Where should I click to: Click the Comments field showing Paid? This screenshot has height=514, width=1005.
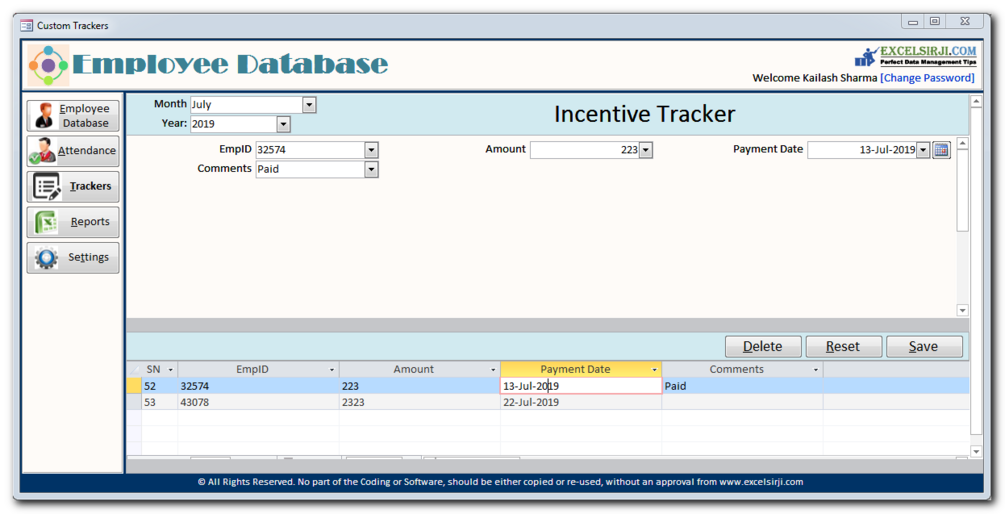pos(310,169)
